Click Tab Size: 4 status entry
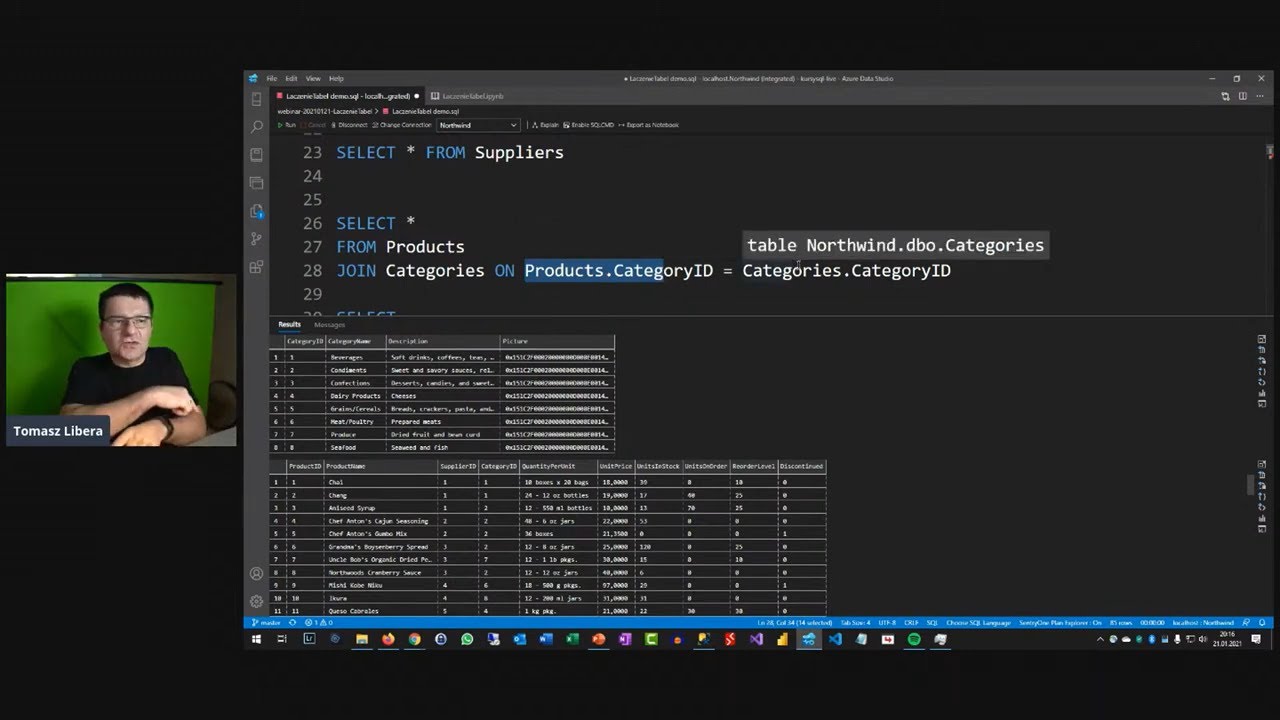This screenshot has width=1280, height=720. tap(856, 622)
